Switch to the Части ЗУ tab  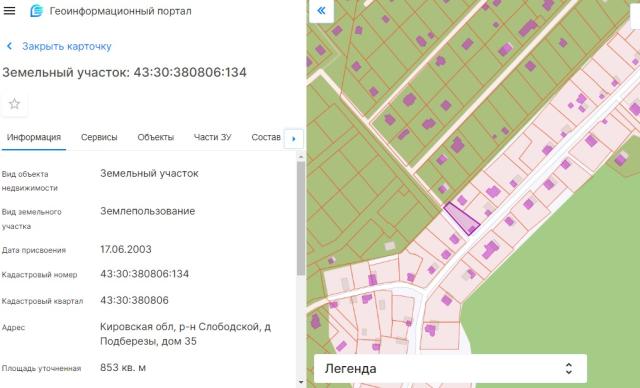[212, 137]
